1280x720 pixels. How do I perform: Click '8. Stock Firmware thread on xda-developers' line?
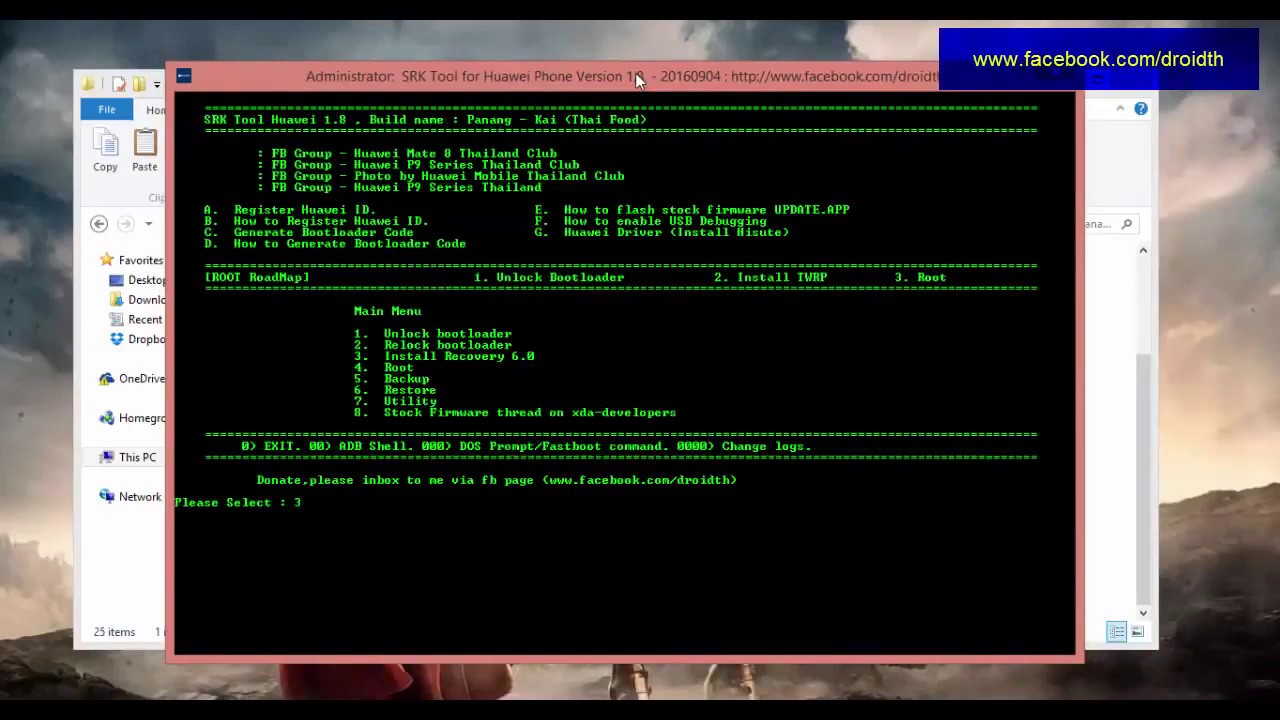coord(515,412)
